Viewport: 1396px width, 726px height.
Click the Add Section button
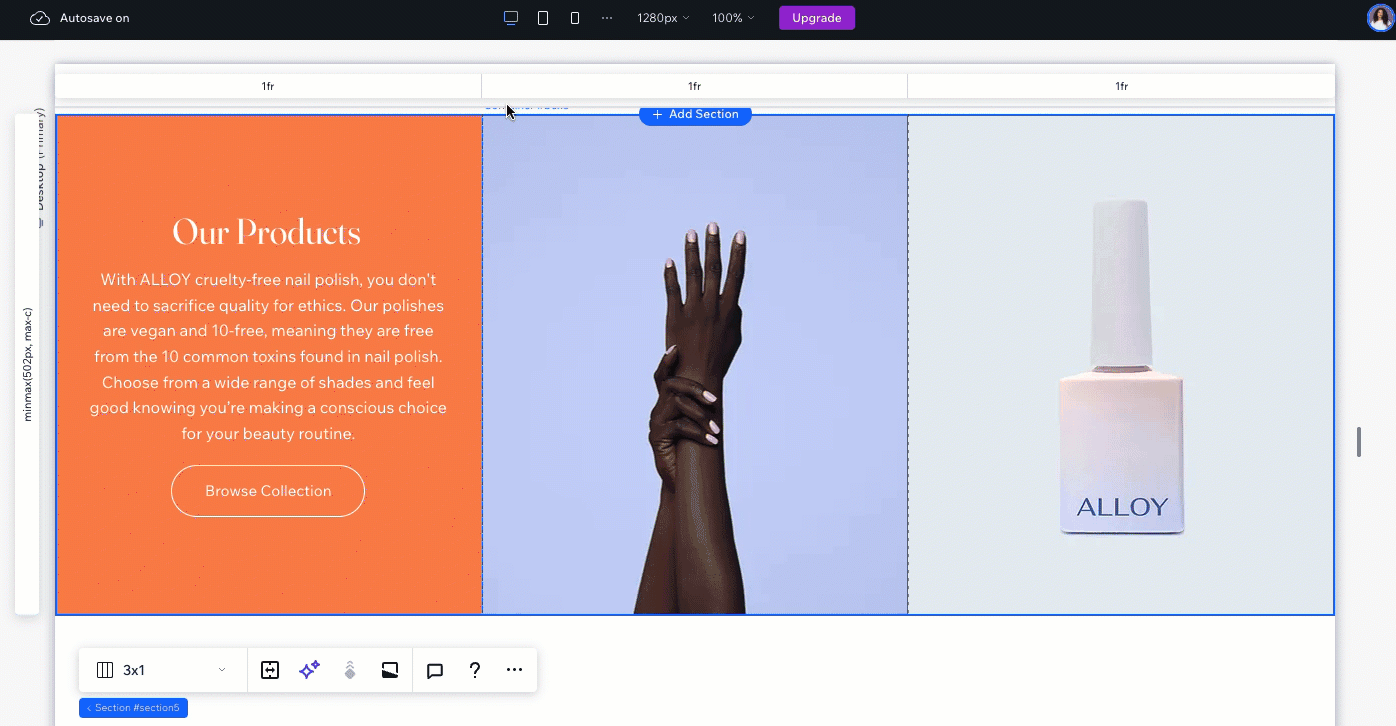pos(695,115)
